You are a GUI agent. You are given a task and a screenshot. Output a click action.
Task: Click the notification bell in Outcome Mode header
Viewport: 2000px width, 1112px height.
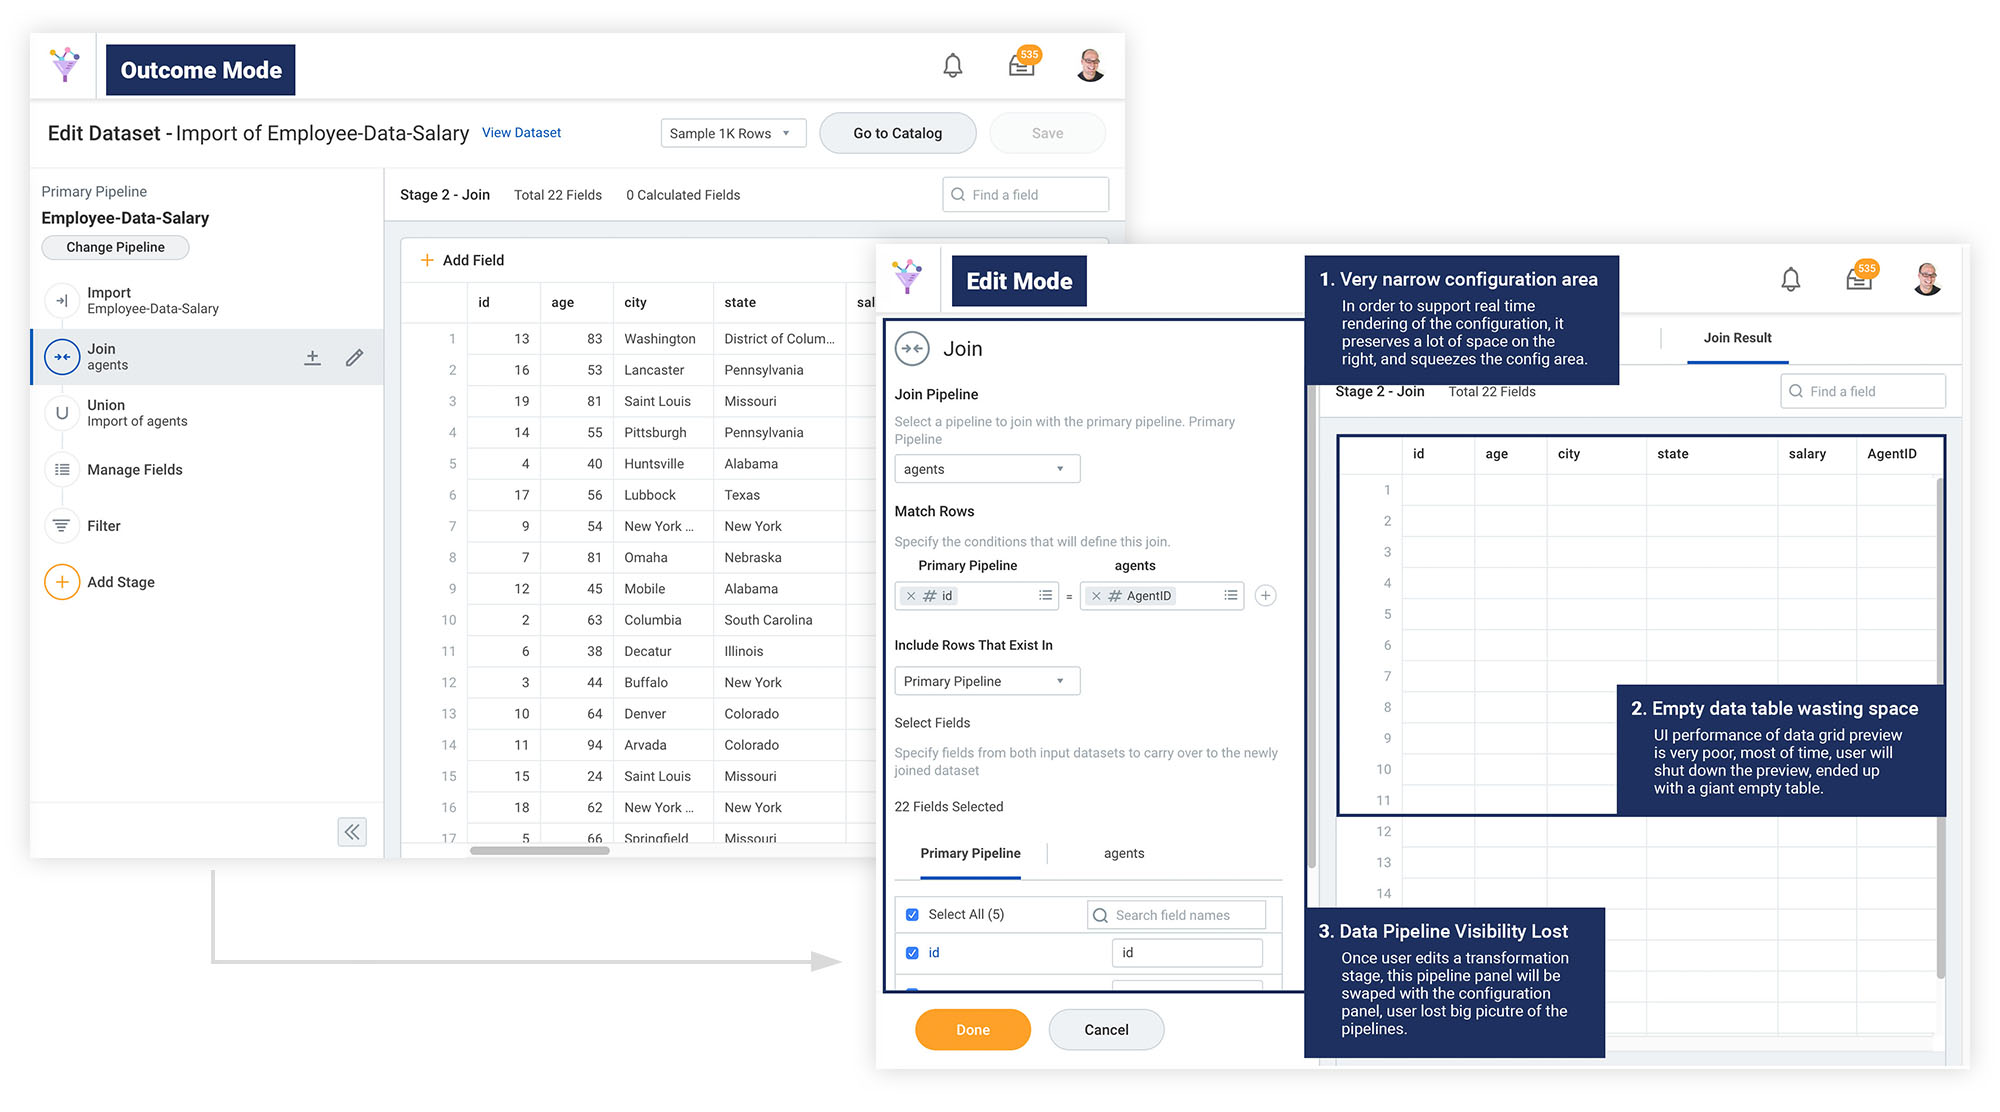pyautogui.click(x=952, y=66)
